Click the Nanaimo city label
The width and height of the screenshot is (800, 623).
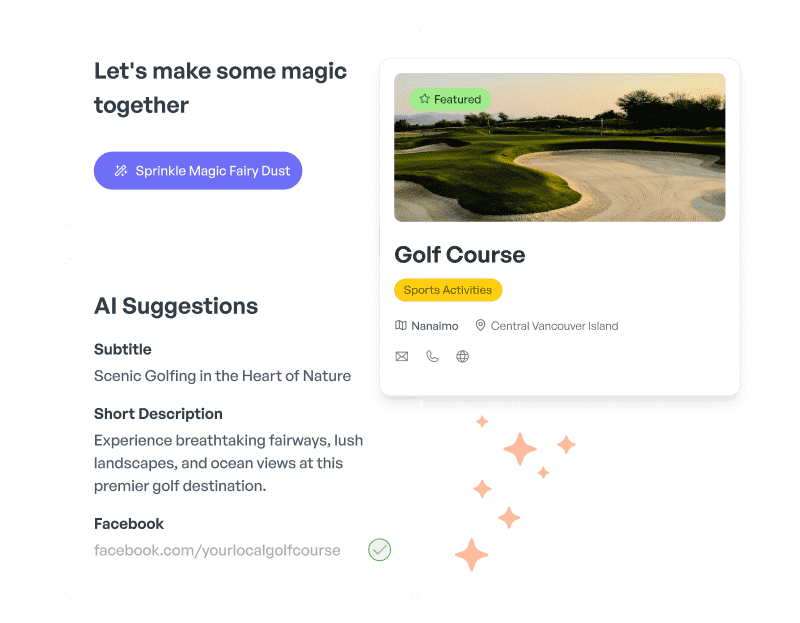(435, 326)
